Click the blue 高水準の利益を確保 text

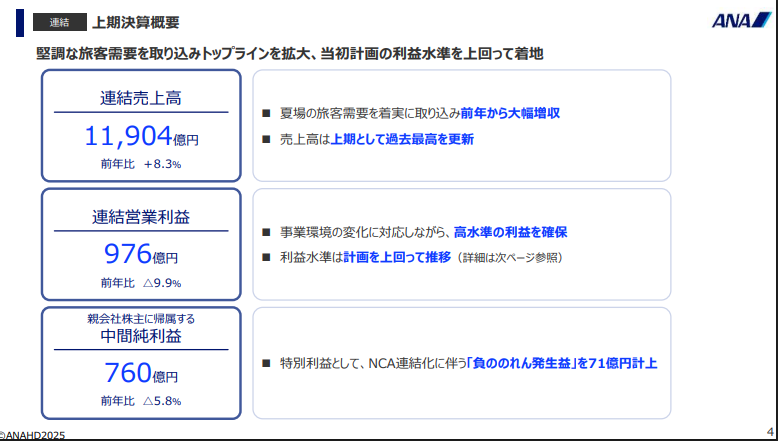click(510, 231)
